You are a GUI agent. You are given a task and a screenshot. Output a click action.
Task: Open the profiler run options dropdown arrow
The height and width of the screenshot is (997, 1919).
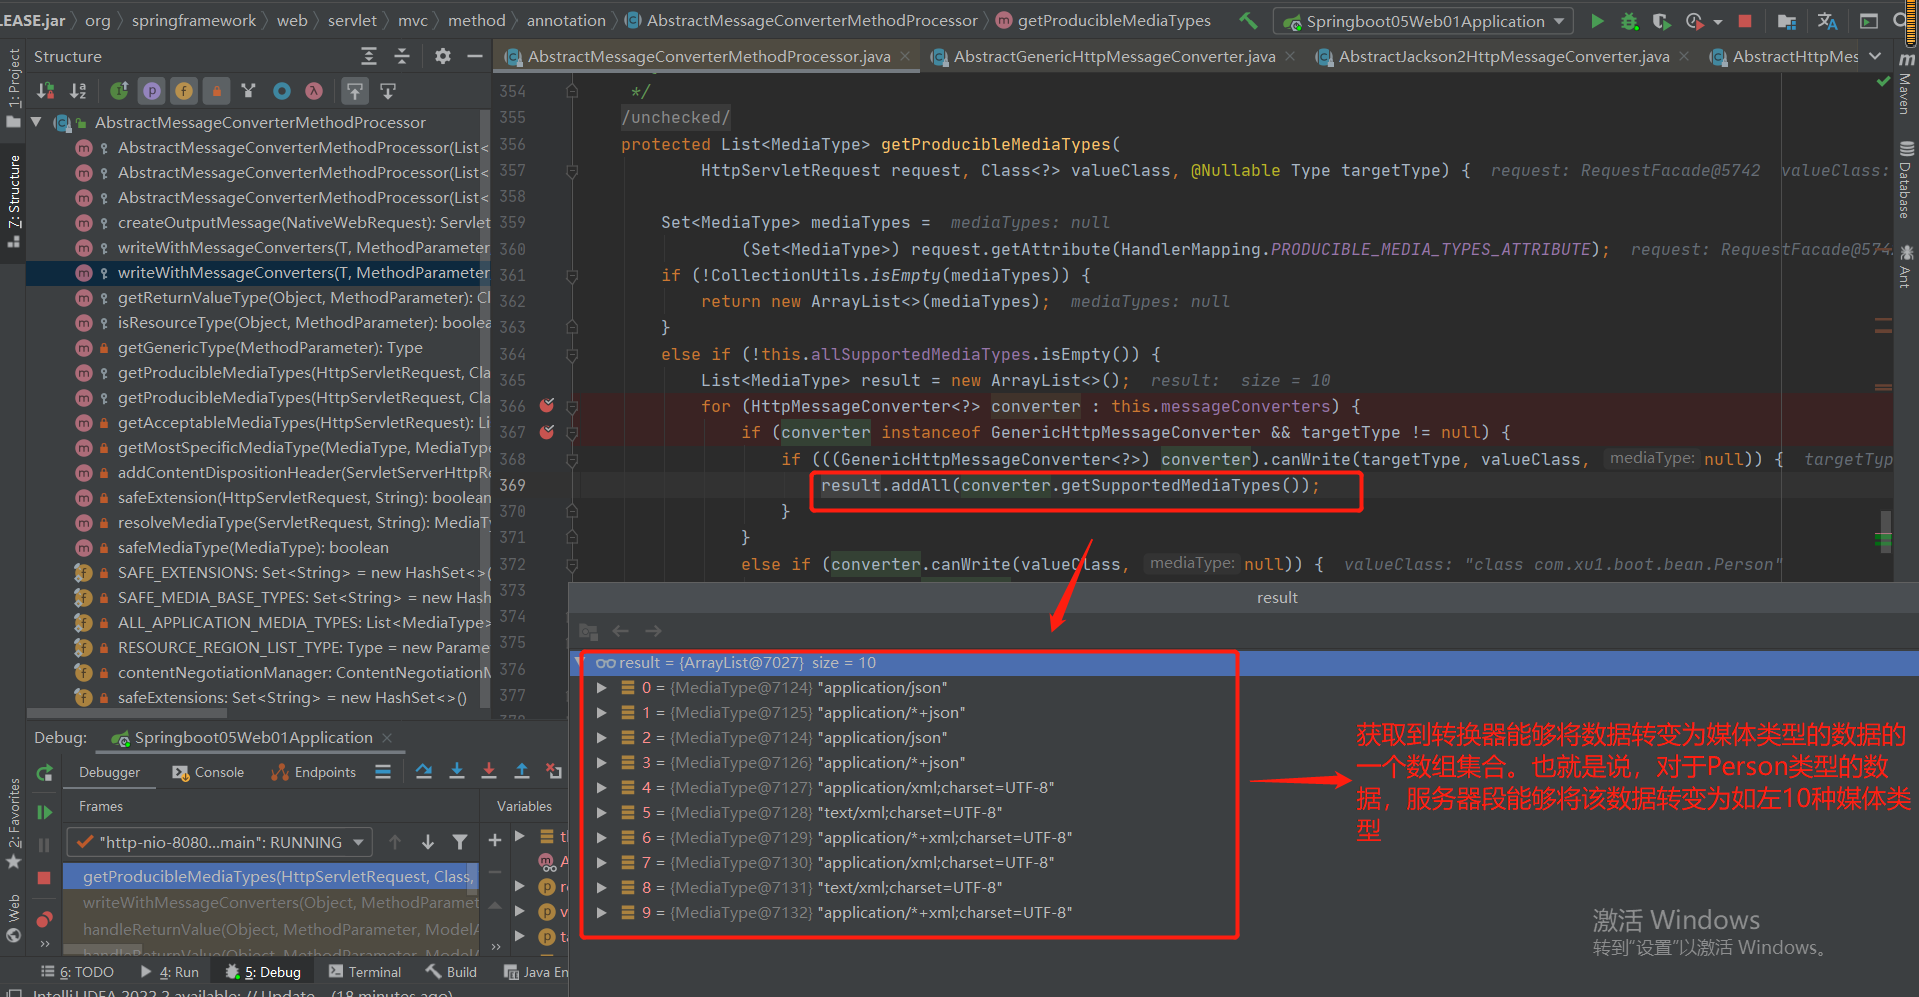(x=1718, y=21)
